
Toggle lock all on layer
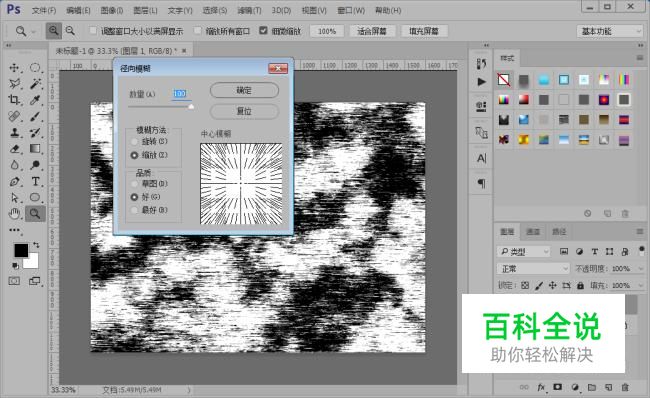[x=580, y=285]
